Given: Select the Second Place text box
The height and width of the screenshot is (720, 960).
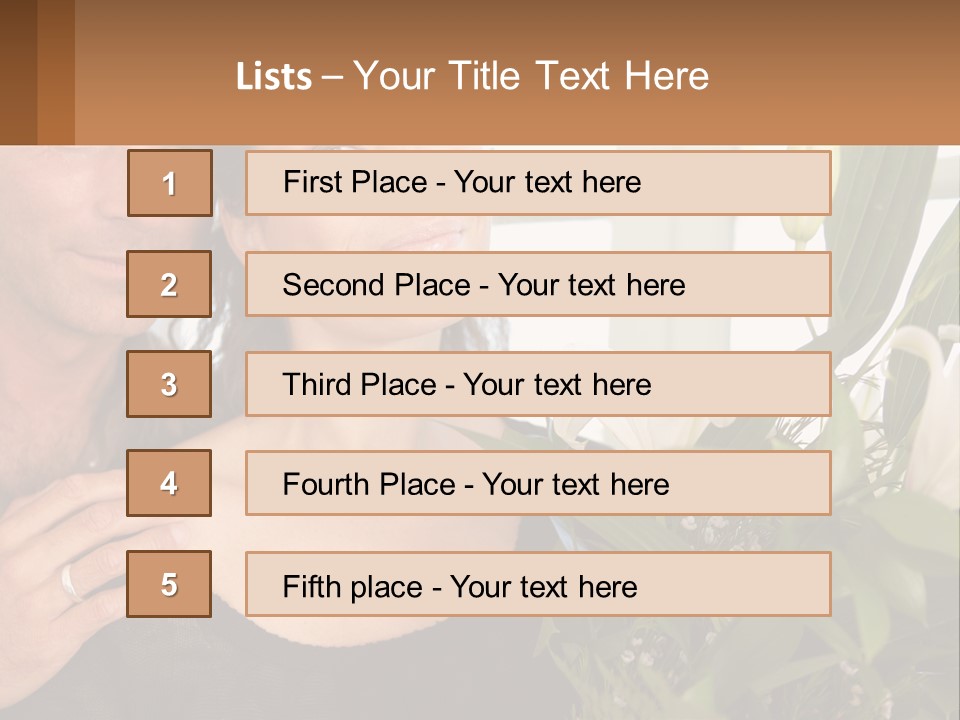Looking at the screenshot, I should coord(538,284).
